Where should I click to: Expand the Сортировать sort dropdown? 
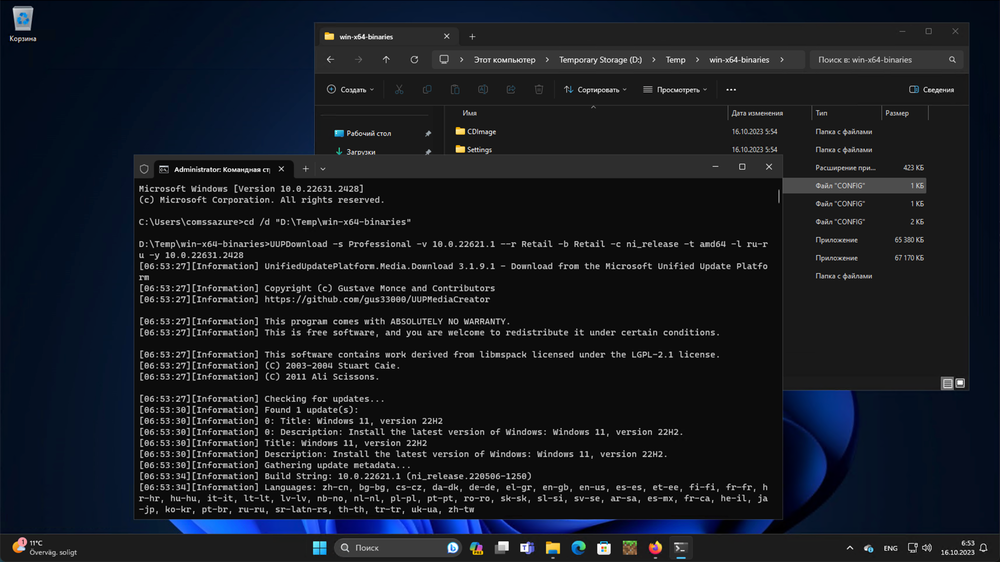point(595,90)
